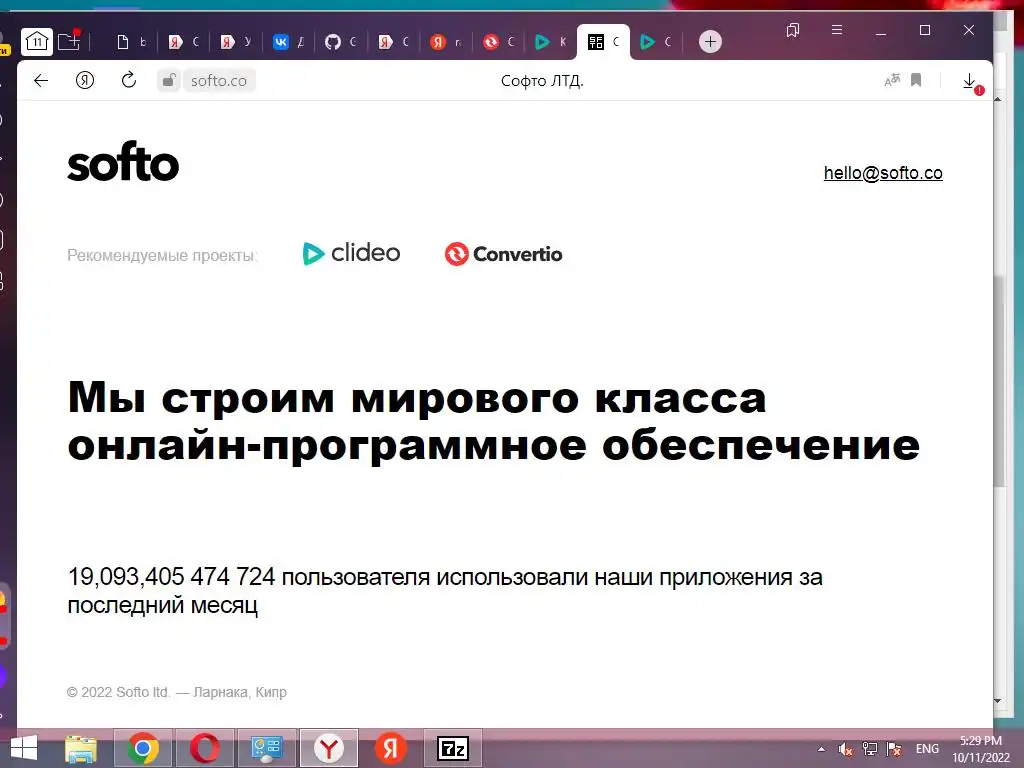The height and width of the screenshot is (768, 1024).
Task: Click the new tab group icon with red dot
Action: point(69,41)
